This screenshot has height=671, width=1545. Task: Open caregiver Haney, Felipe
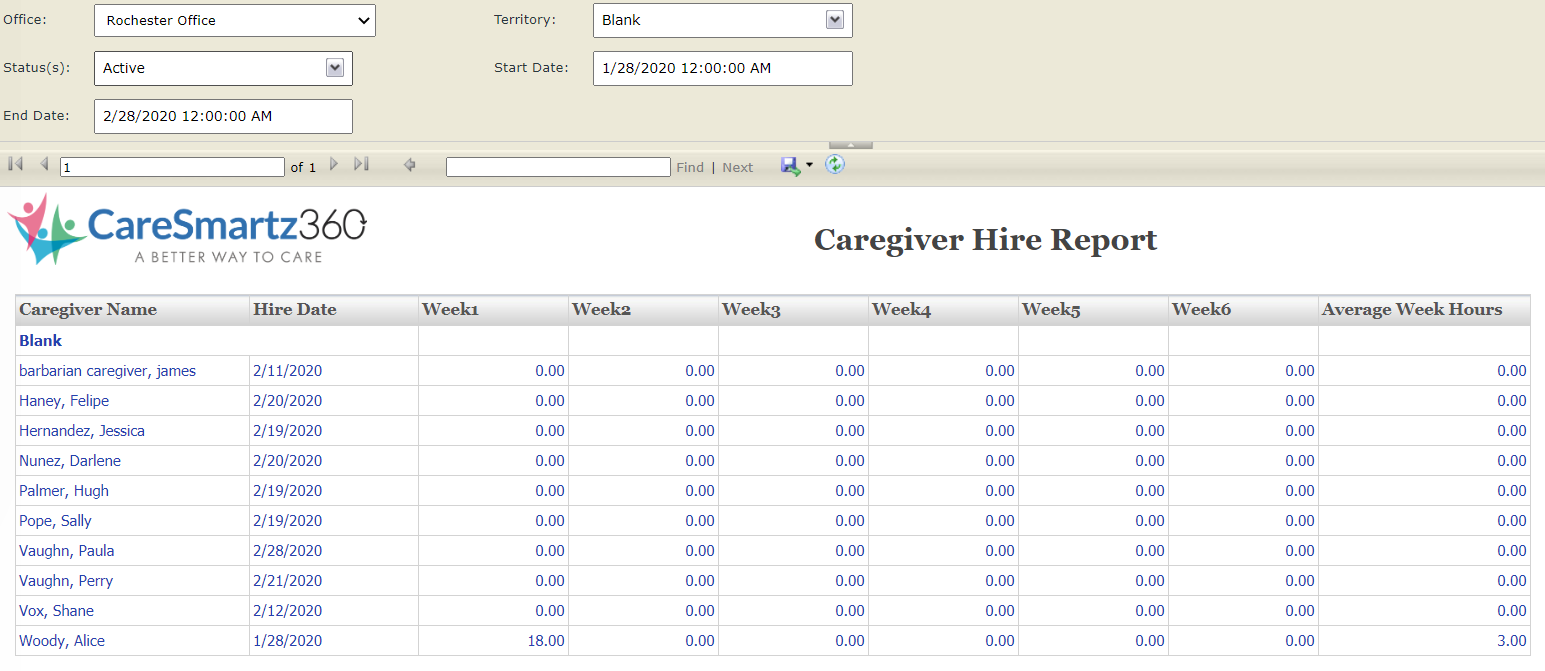click(x=64, y=401)
